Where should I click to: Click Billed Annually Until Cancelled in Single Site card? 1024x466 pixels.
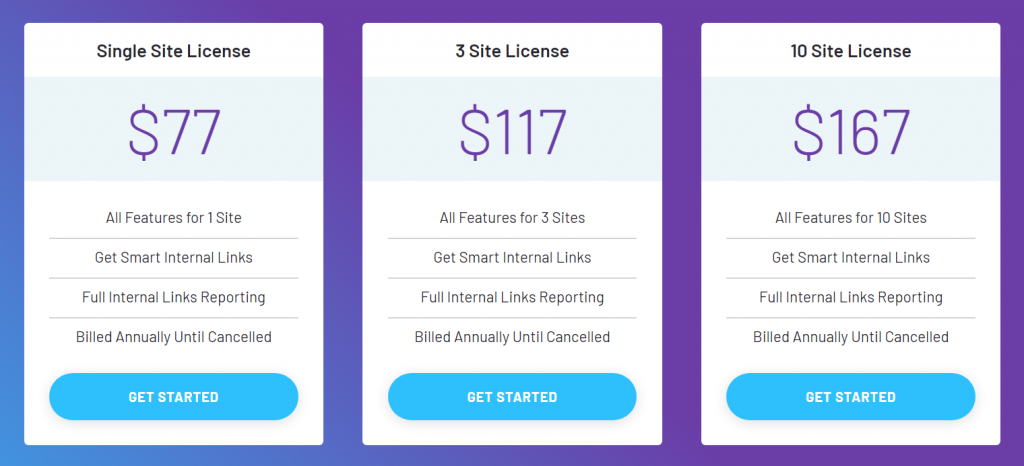[x=173, y=338]
